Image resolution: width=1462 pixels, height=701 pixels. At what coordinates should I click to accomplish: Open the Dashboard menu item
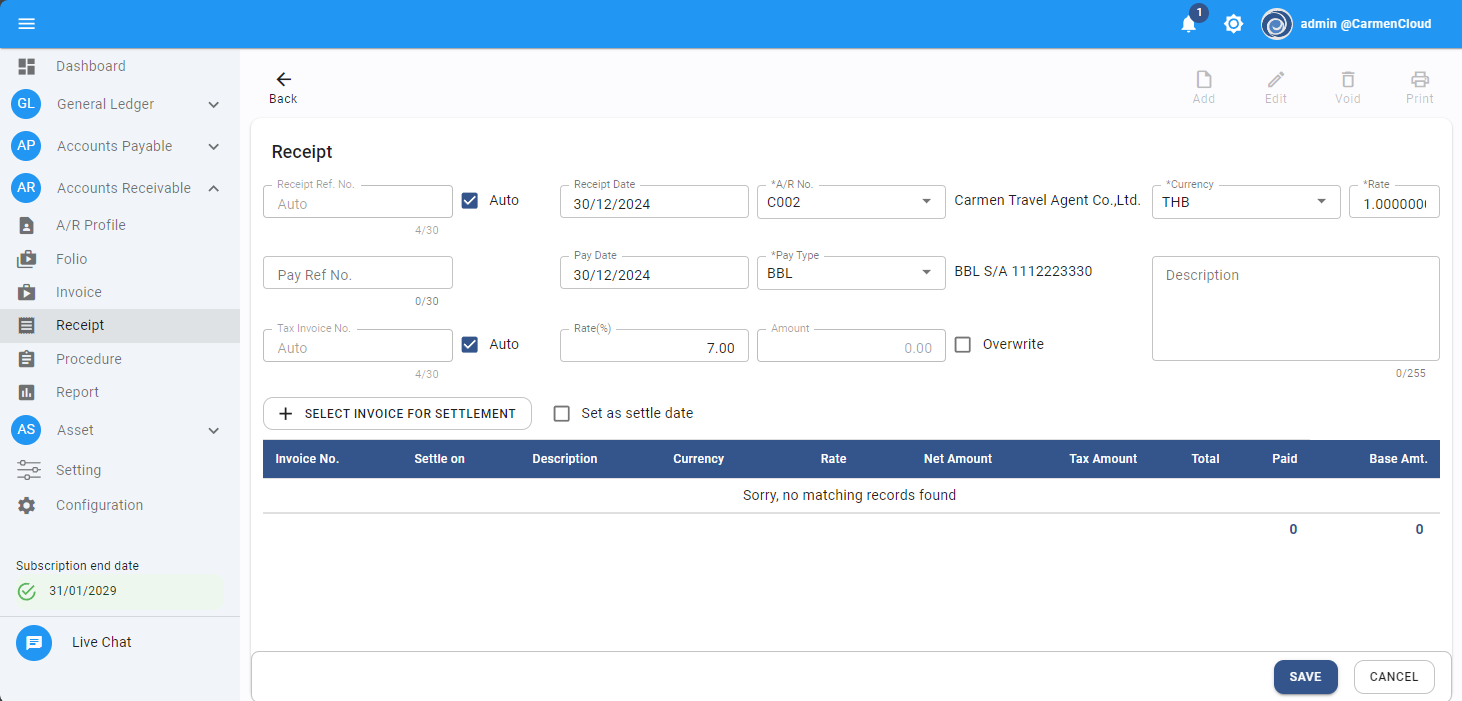(x=90, y=66)
